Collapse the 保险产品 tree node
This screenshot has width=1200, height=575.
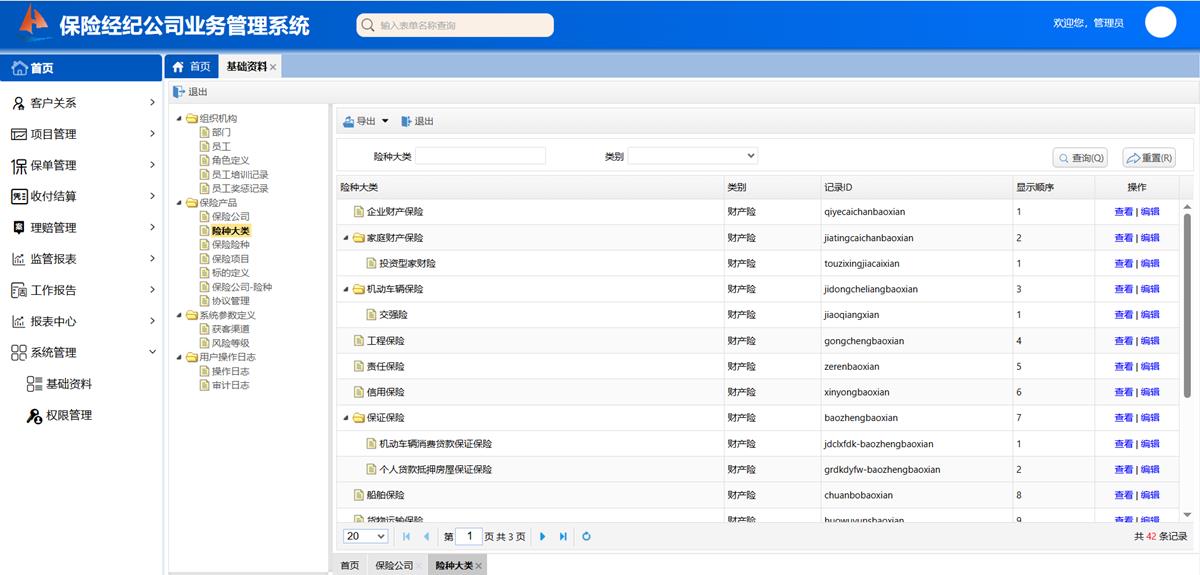pos(179,203)
